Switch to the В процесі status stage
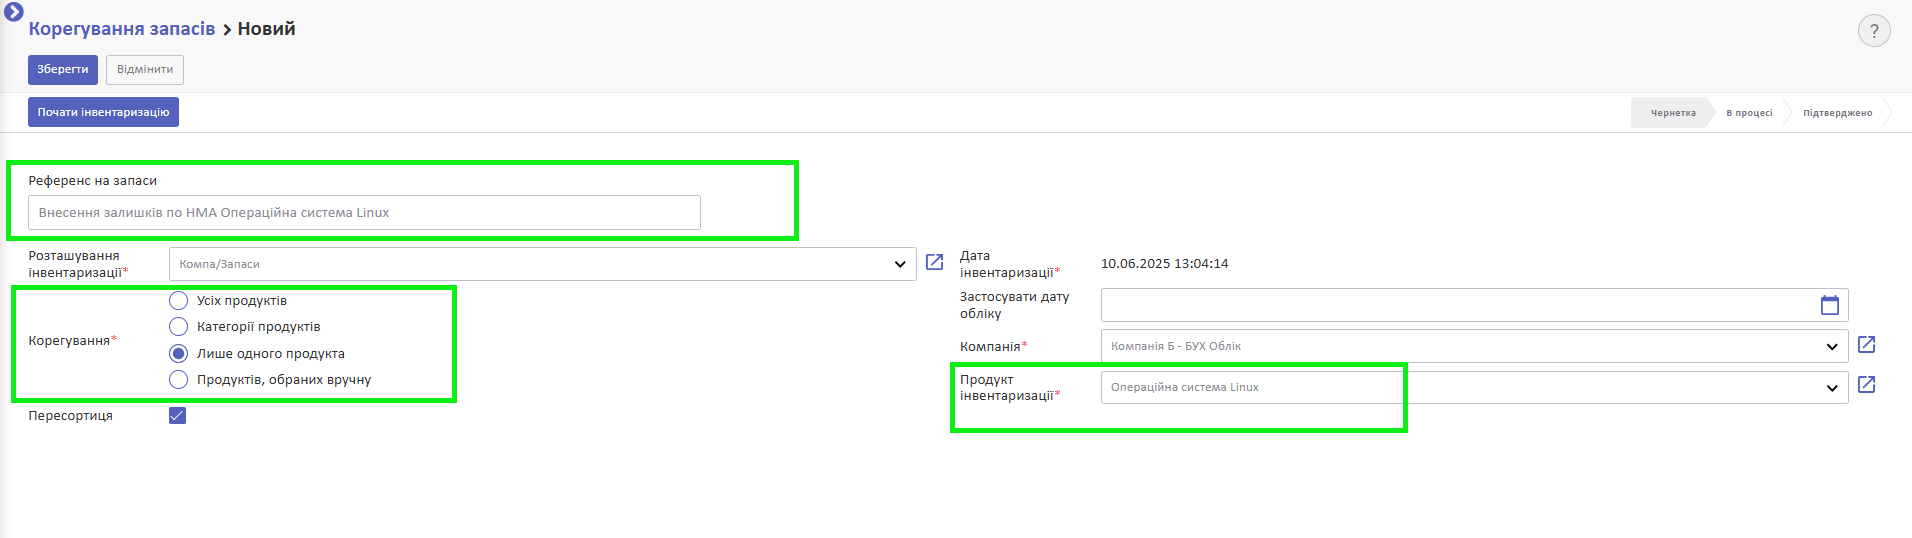Image resolution: width=1912 pixels, height=538 pixels. tap(1749, 113)
